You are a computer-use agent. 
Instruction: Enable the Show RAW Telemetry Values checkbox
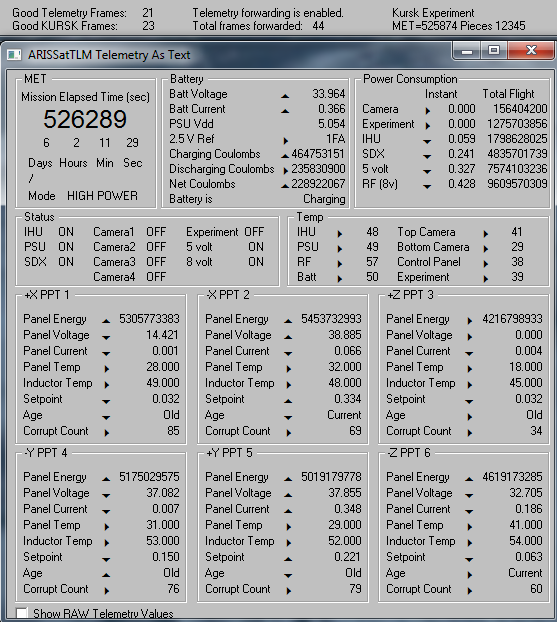[22, 613]
